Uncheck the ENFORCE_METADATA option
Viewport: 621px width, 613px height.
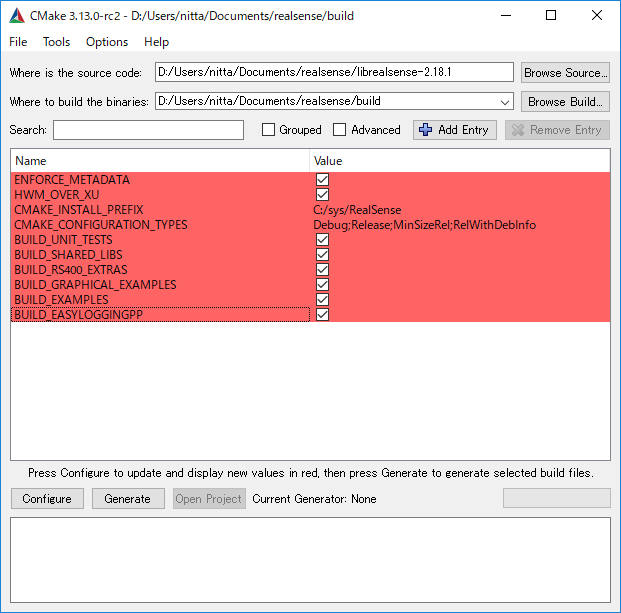[322, 180]
